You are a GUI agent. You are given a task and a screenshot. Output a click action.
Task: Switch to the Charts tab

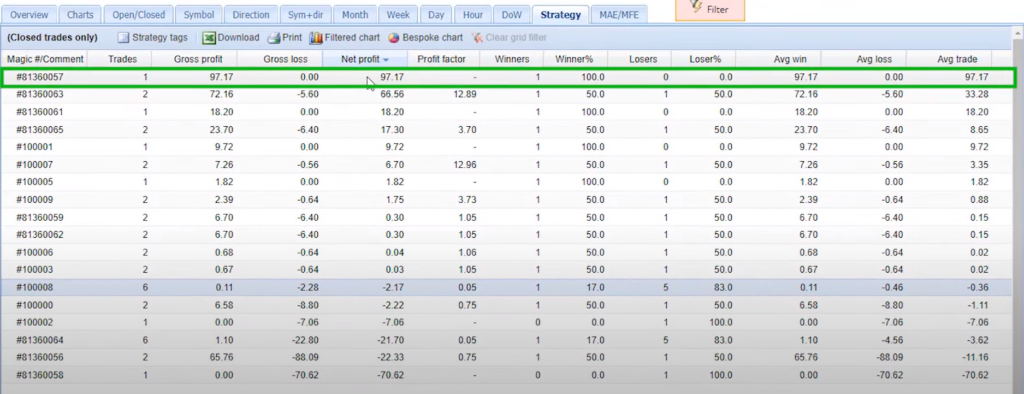[x=80, y=14]
